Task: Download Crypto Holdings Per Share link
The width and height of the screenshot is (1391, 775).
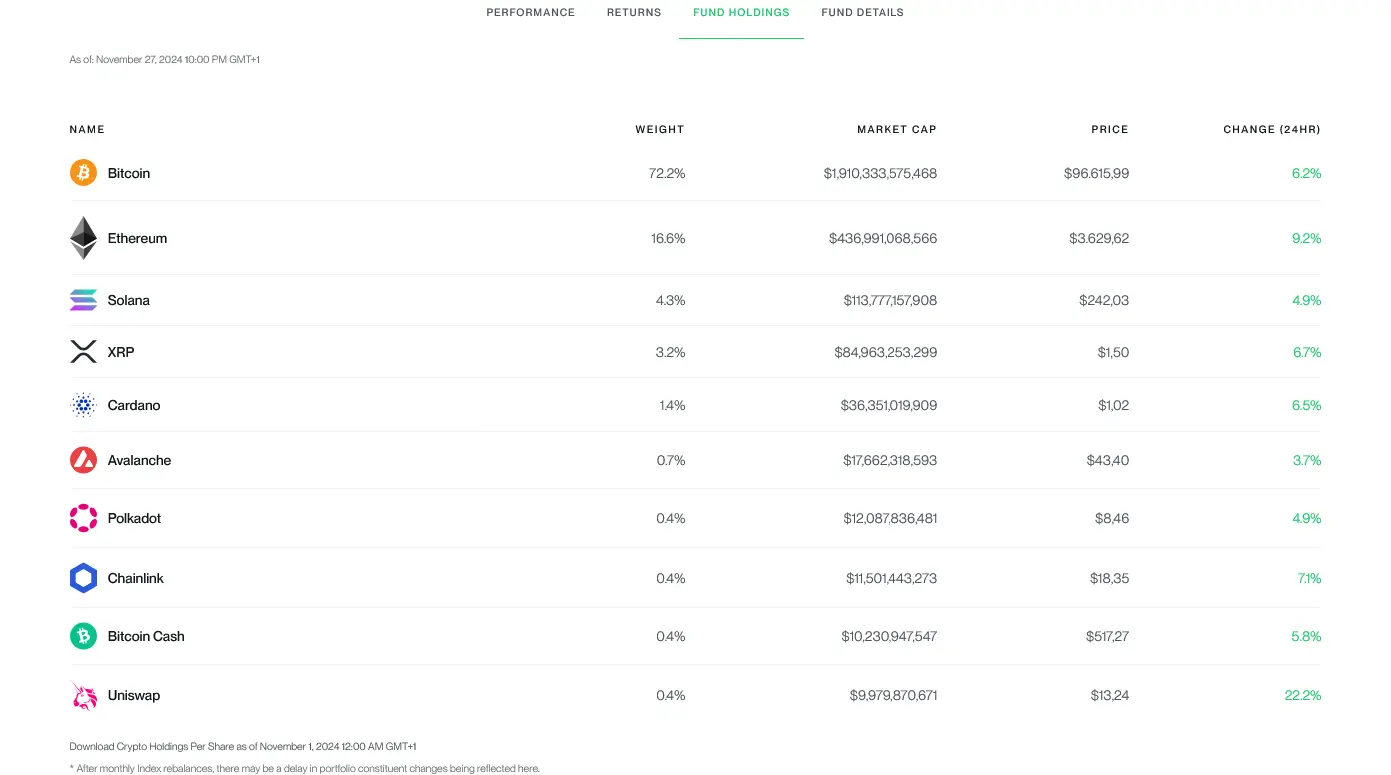Action: (243, 747)
